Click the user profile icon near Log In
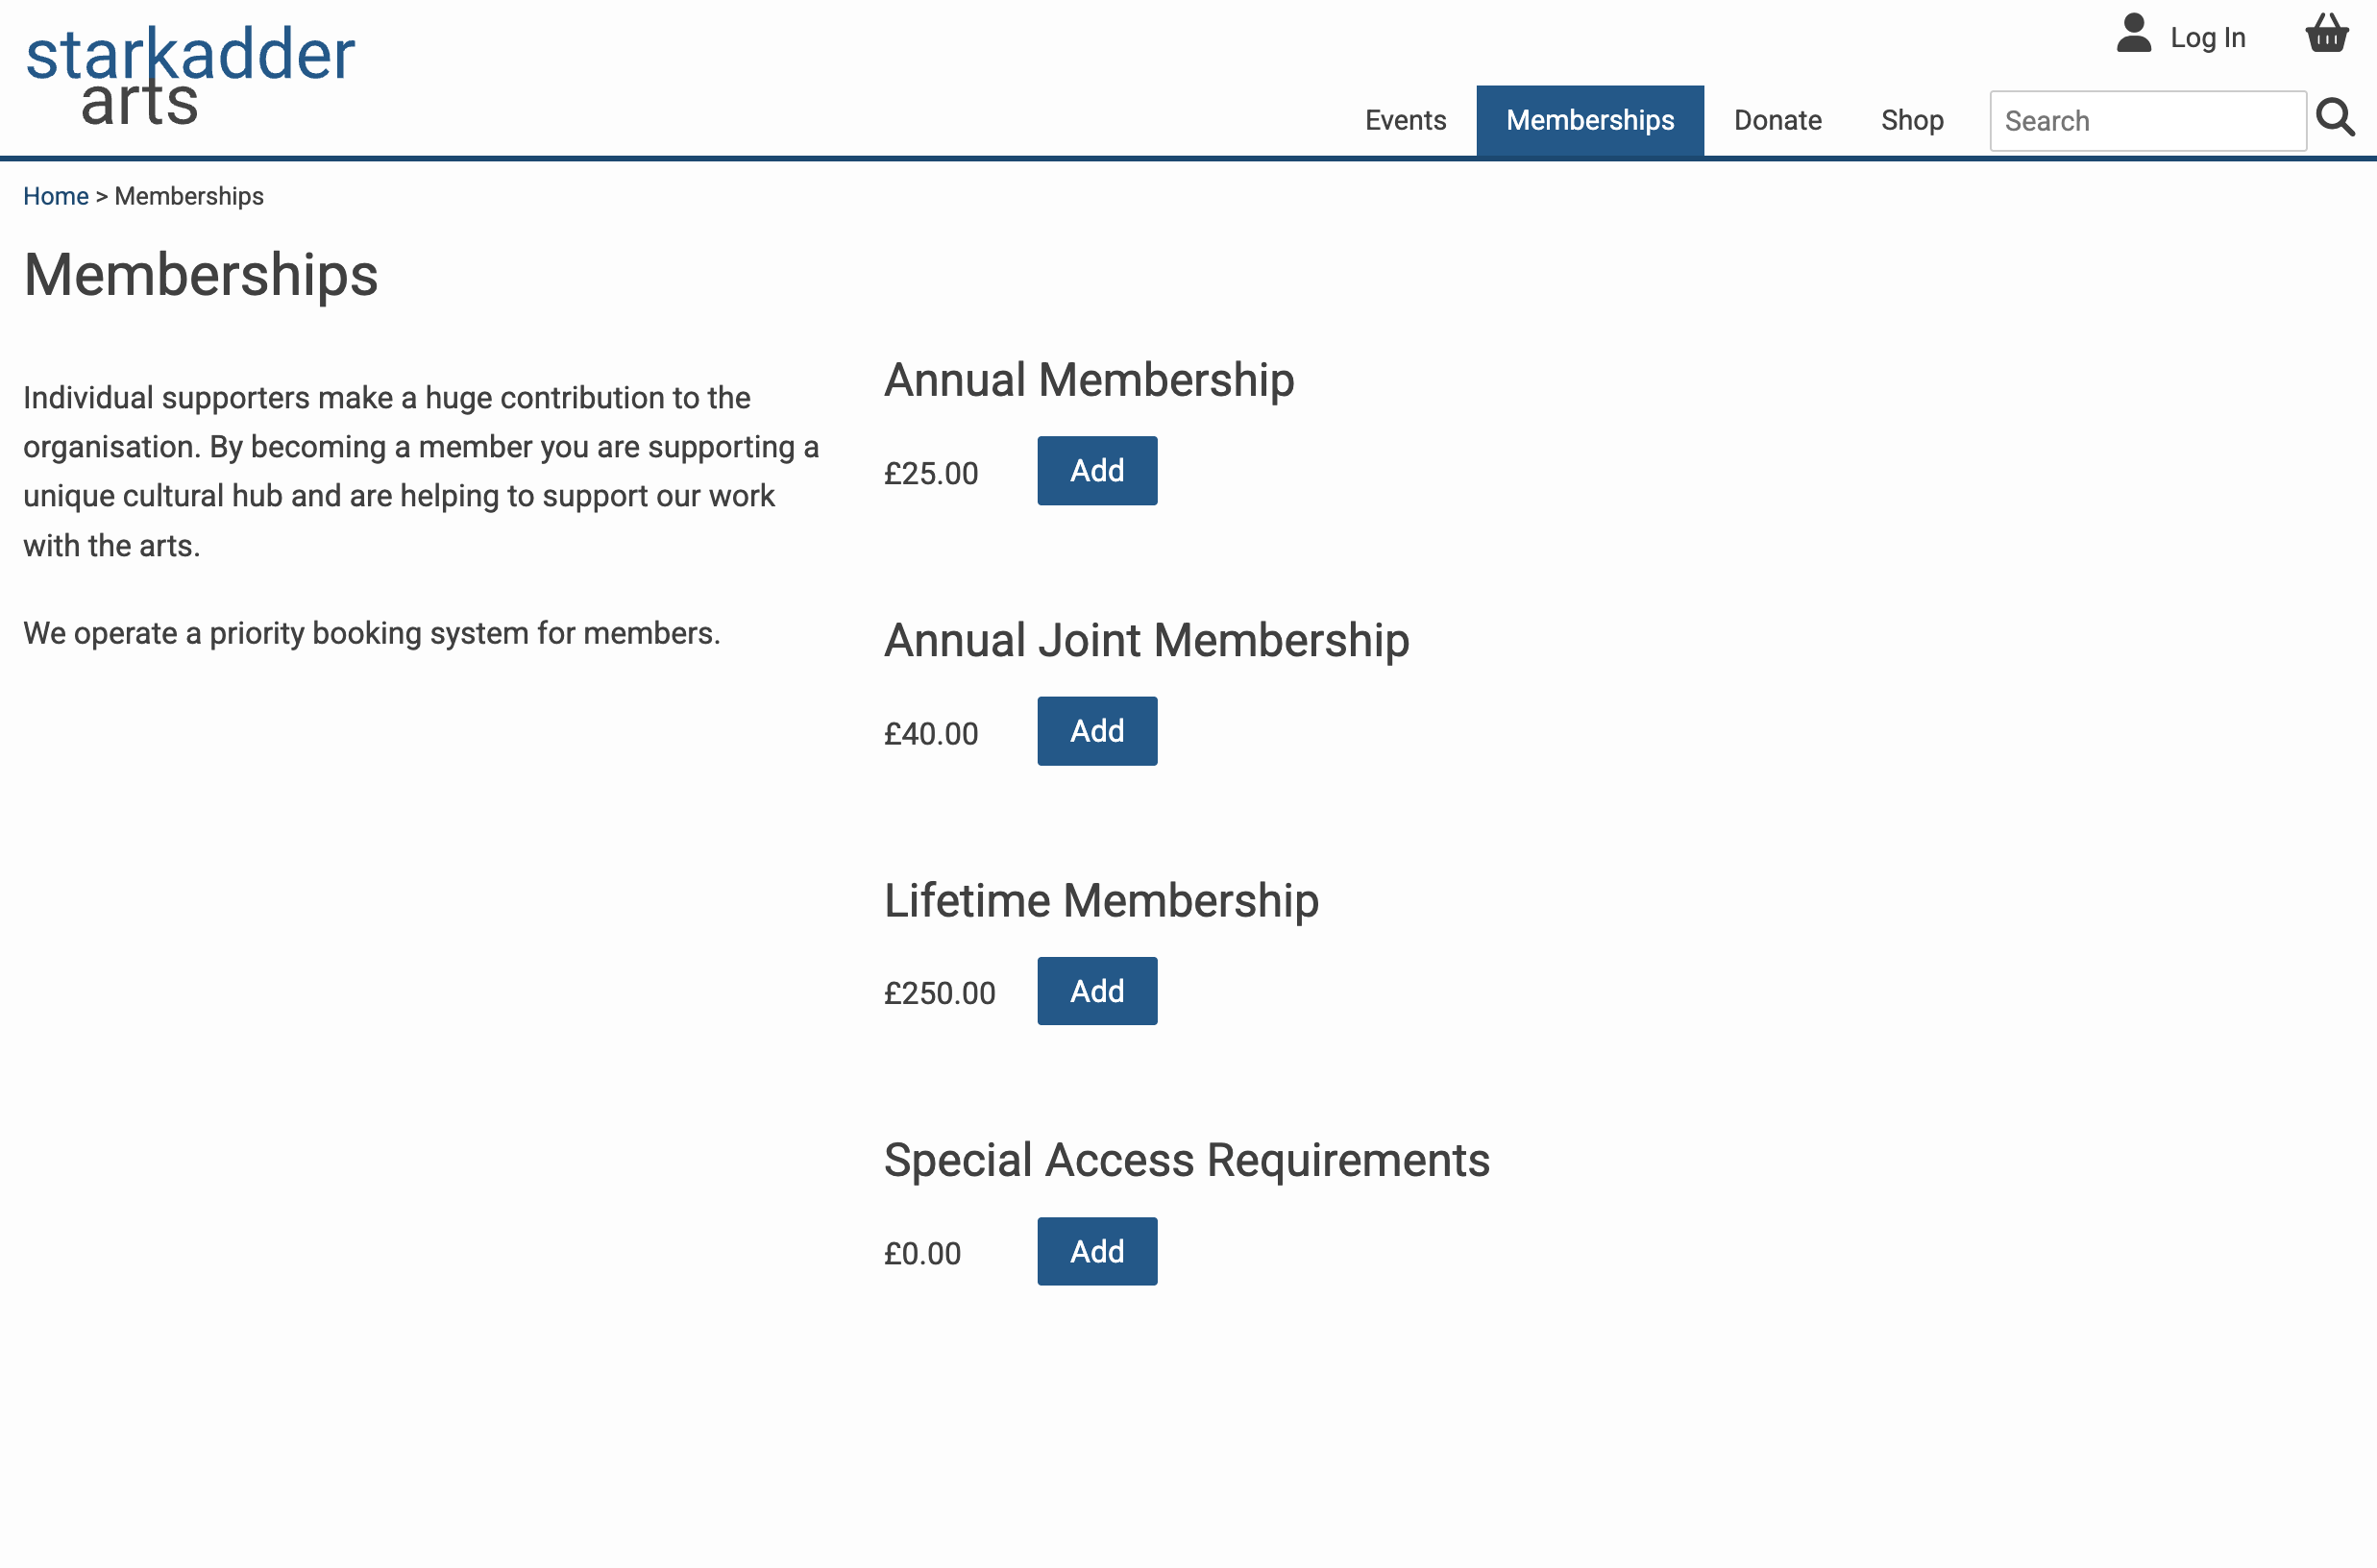The image size is (2377, 1568). 2134,34
